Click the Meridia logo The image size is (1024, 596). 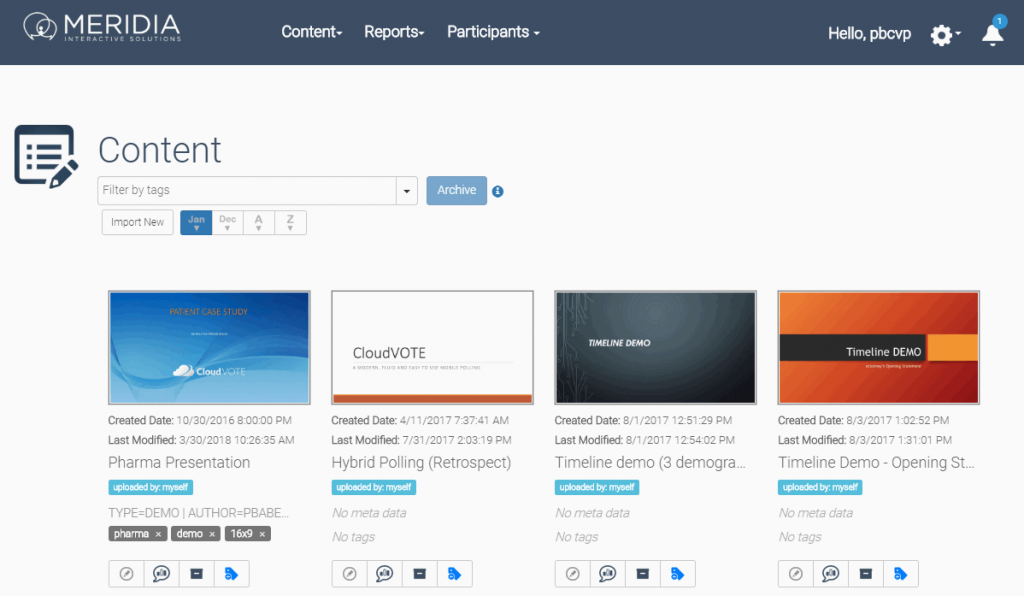click(102, 28)
